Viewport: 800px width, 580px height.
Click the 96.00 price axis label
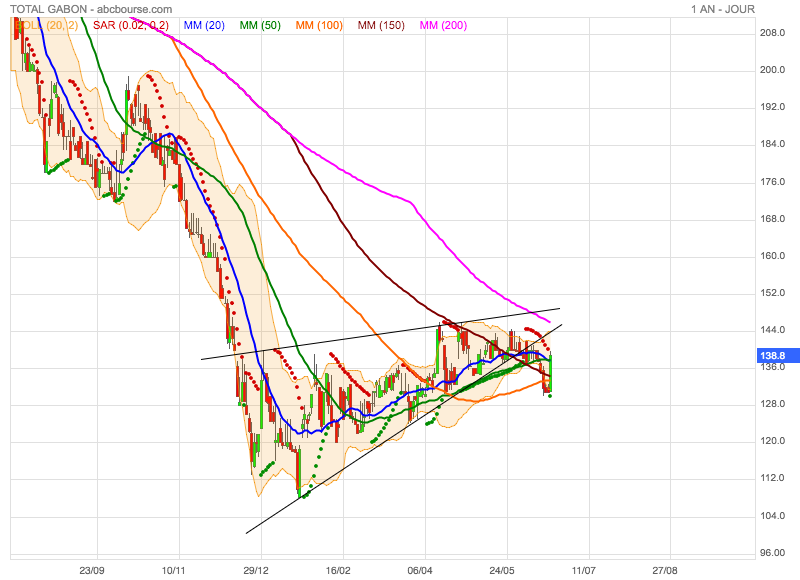click(772, 553)
